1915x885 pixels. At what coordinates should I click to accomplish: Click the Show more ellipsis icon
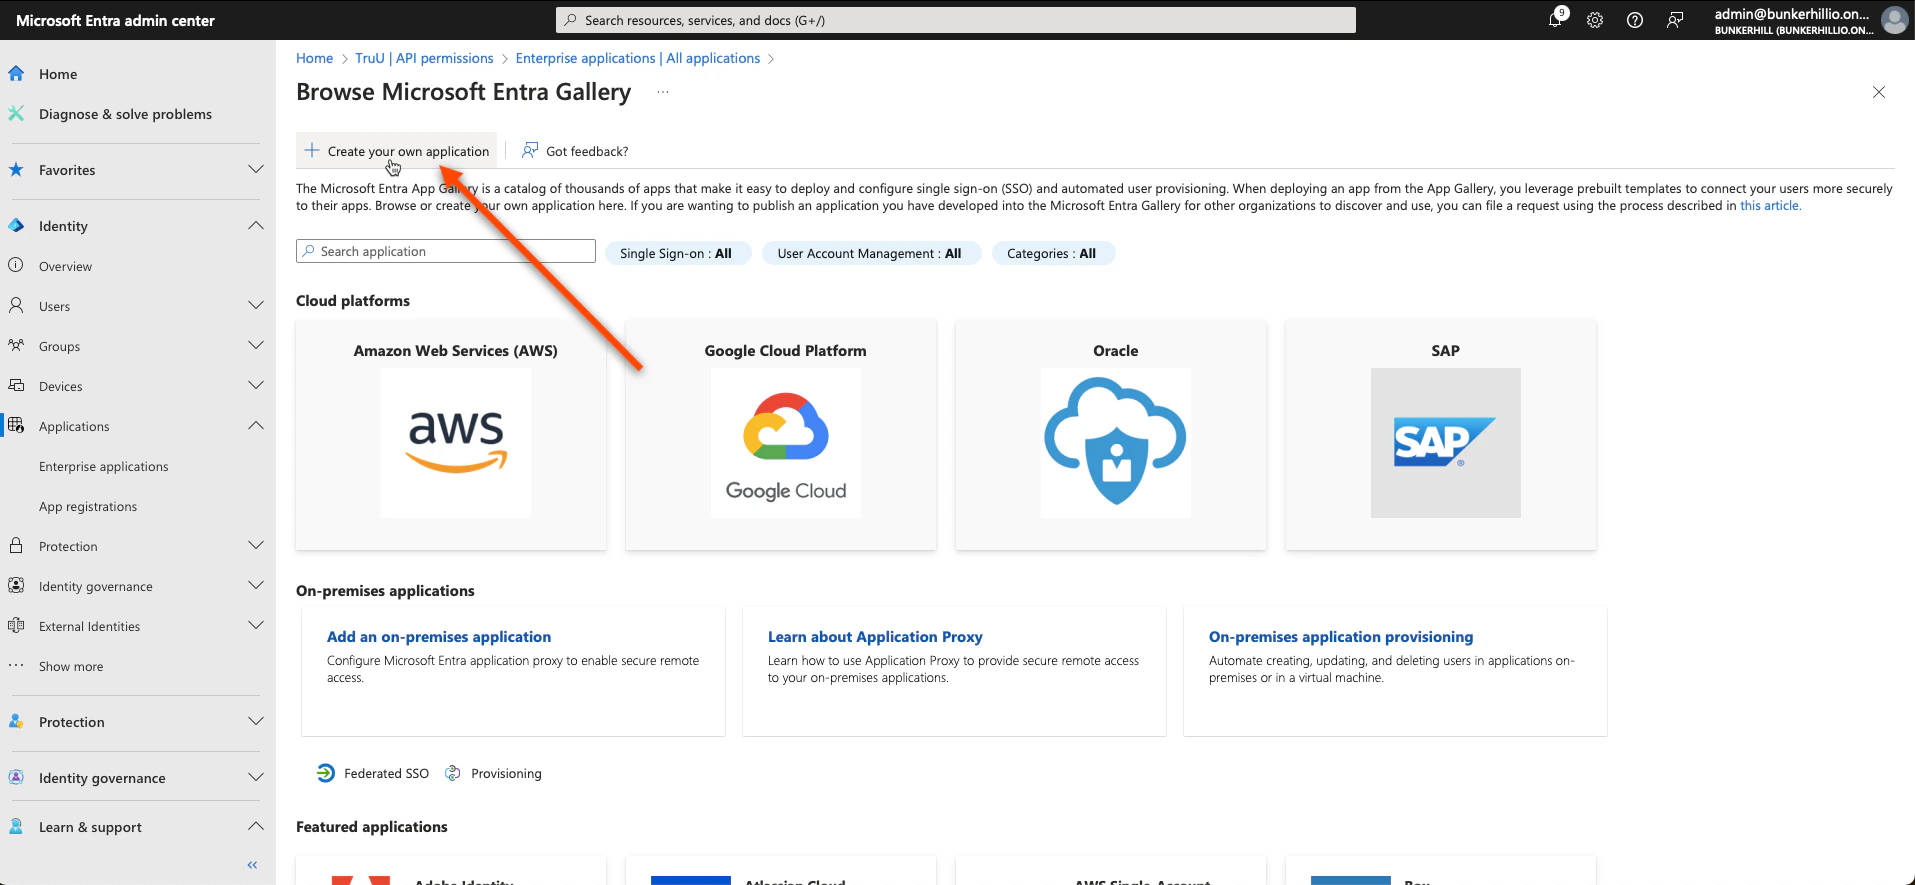pos(16,665)
